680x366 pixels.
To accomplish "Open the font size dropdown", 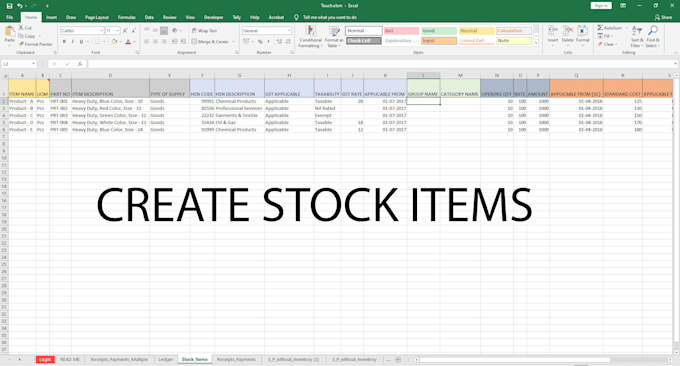I will 118,31.
